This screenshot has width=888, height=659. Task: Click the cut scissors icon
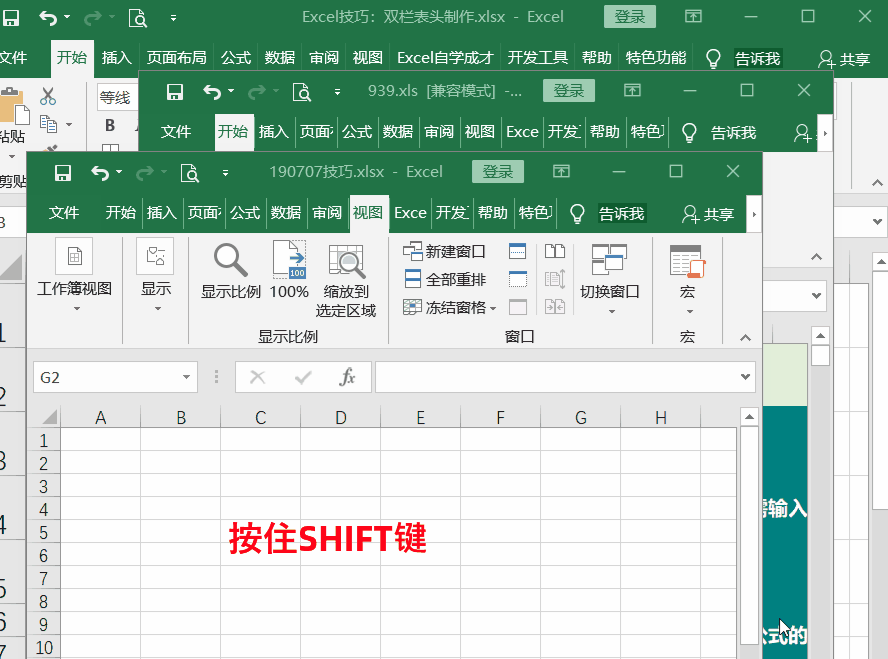48,96
